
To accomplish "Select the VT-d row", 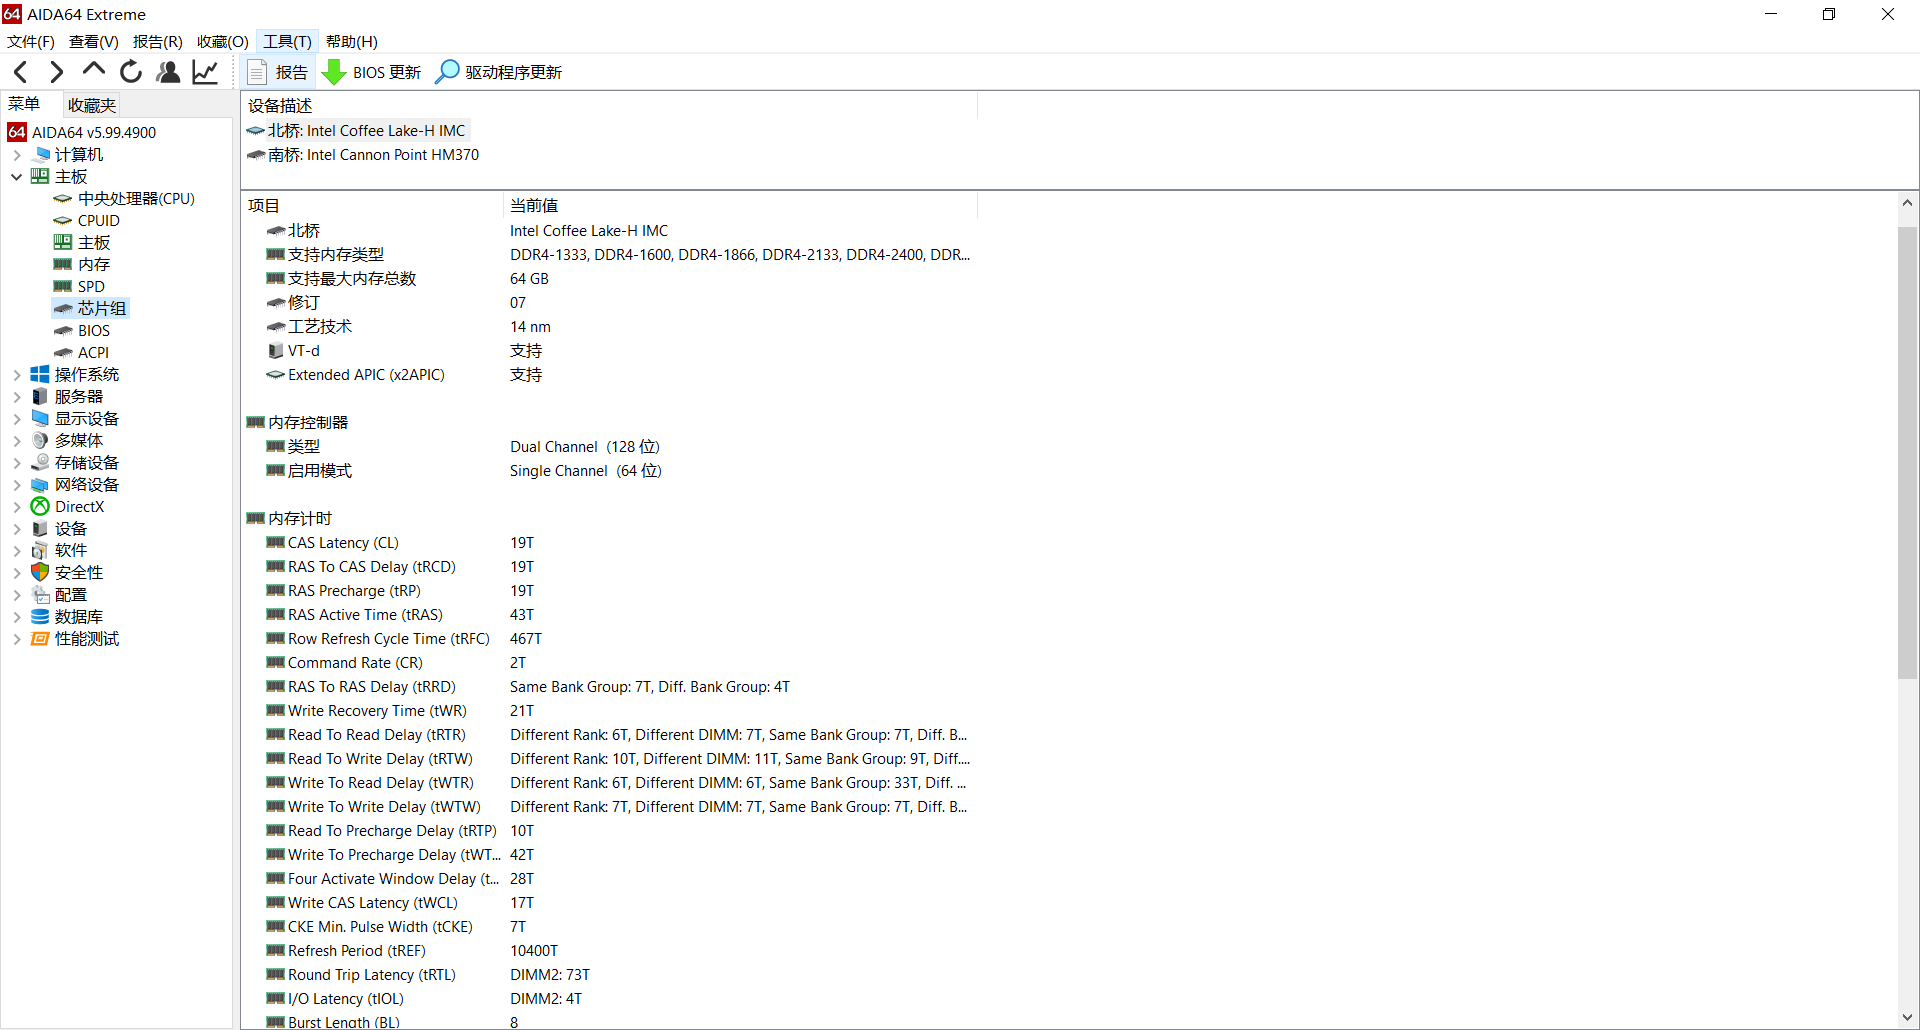I will point(609,351).
